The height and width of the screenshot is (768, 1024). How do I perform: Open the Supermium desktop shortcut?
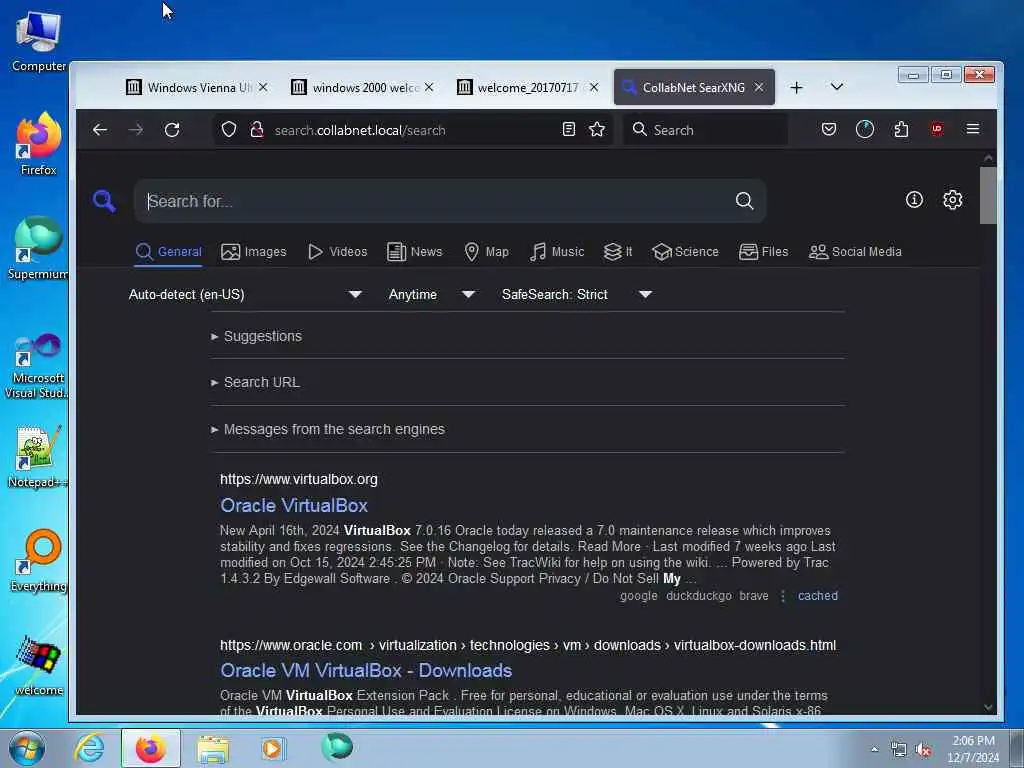39,248
